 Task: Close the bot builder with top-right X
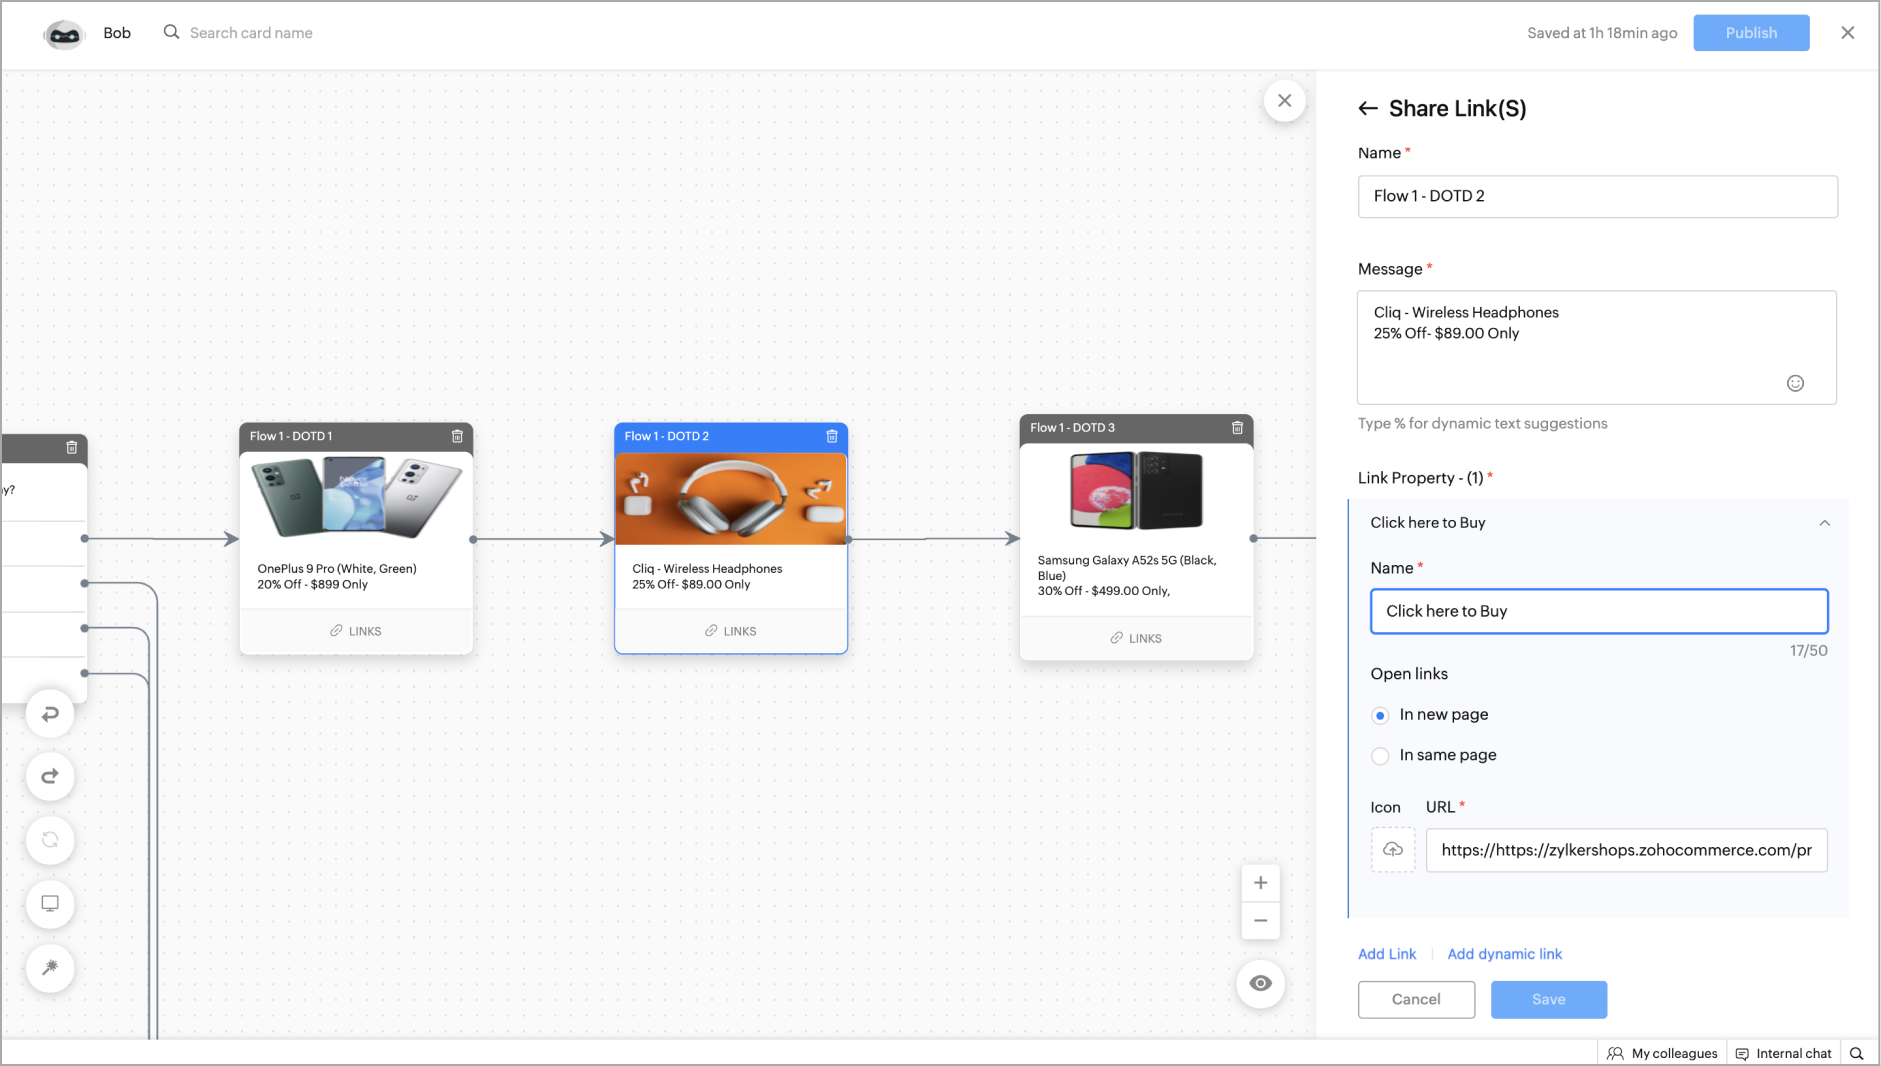coord(1848,33)
